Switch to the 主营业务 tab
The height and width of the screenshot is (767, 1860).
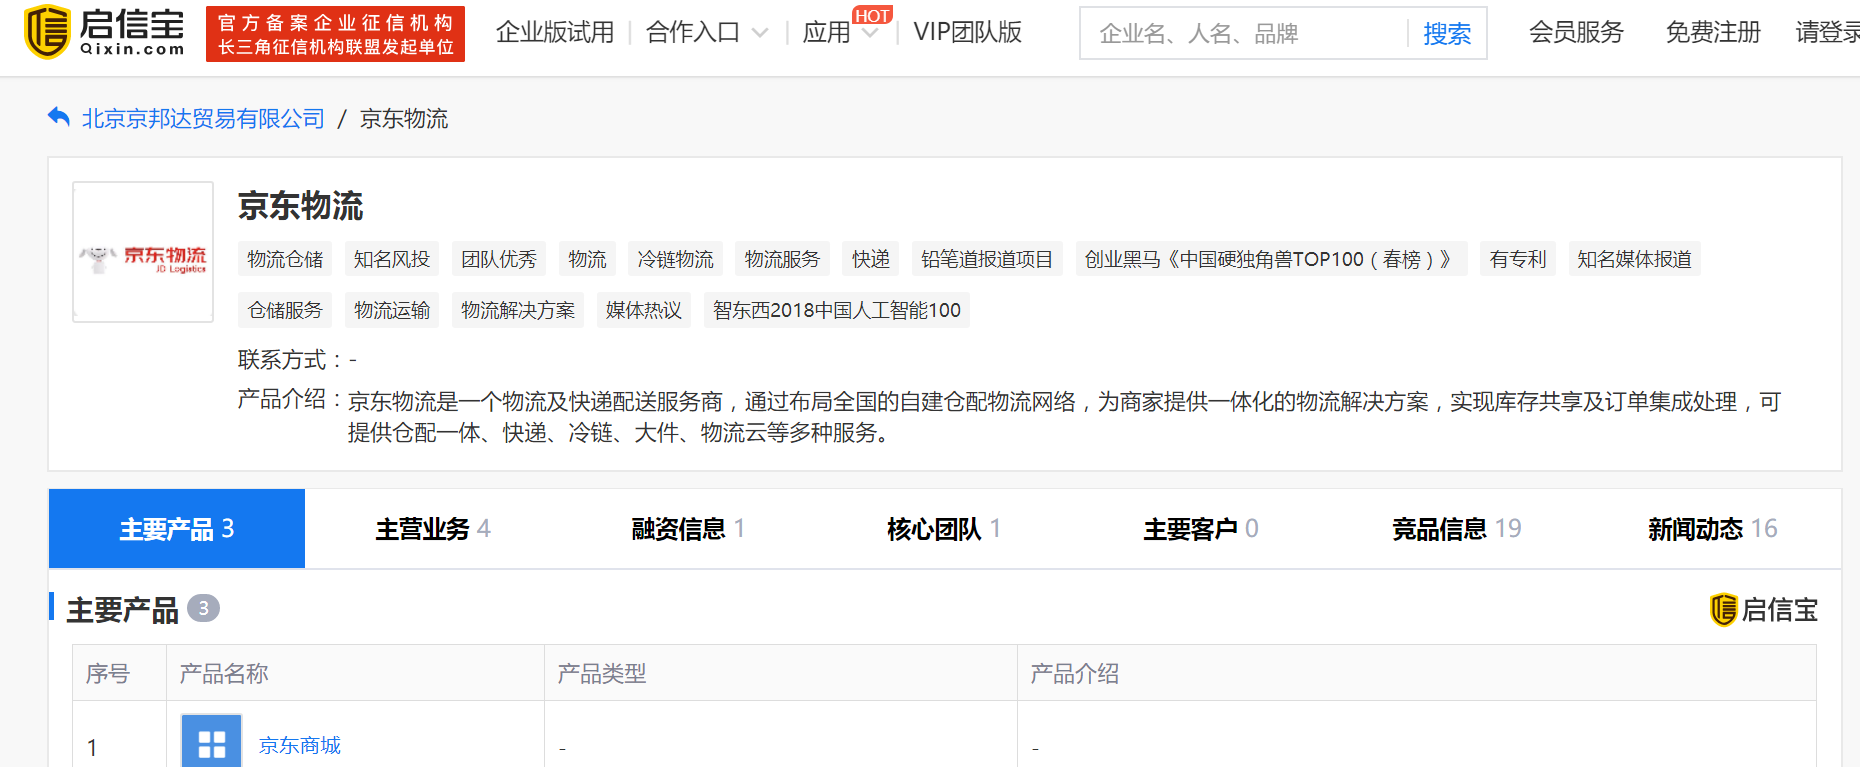[x=433, y=528]
